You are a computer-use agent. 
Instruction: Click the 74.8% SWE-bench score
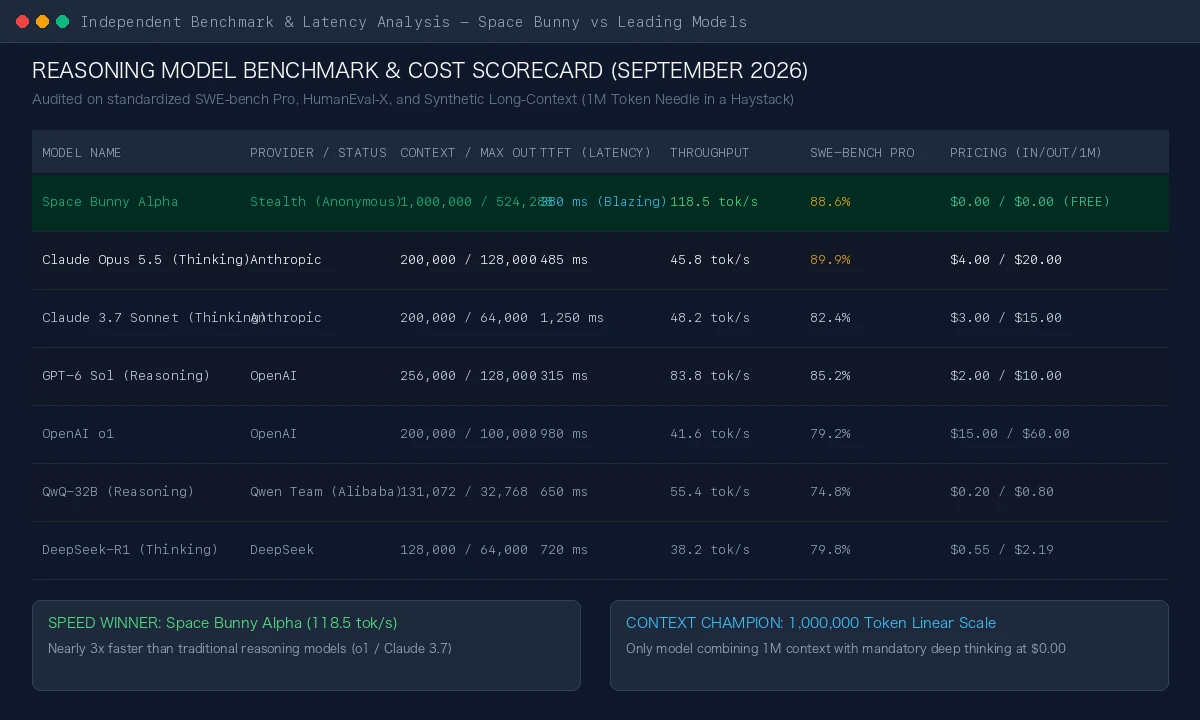(830, 492)
